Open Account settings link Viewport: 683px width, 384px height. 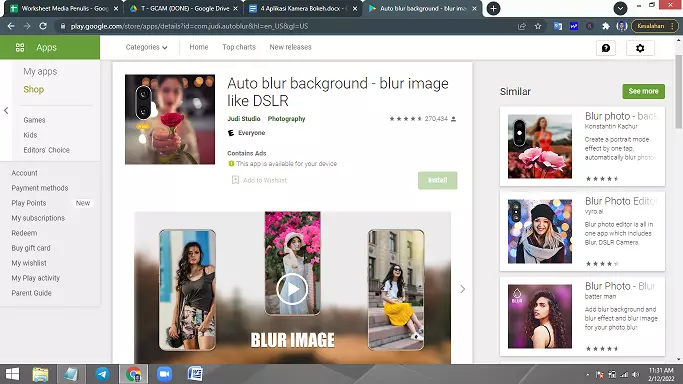click(24, 173)
